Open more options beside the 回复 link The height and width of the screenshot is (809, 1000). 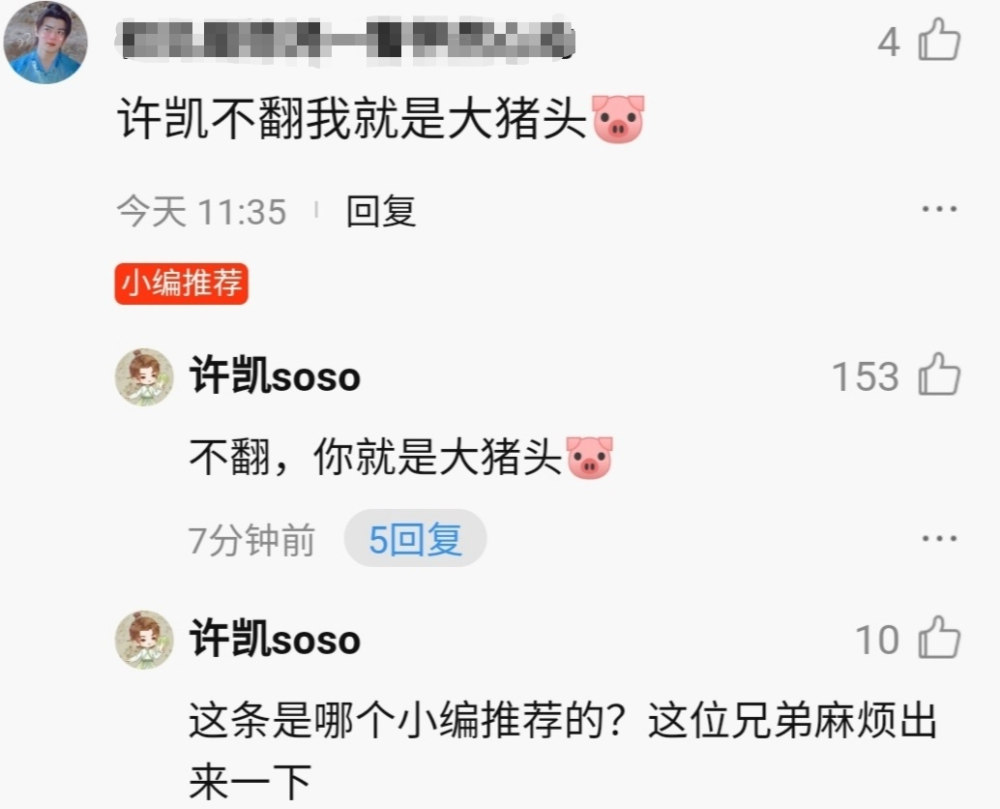939,209
